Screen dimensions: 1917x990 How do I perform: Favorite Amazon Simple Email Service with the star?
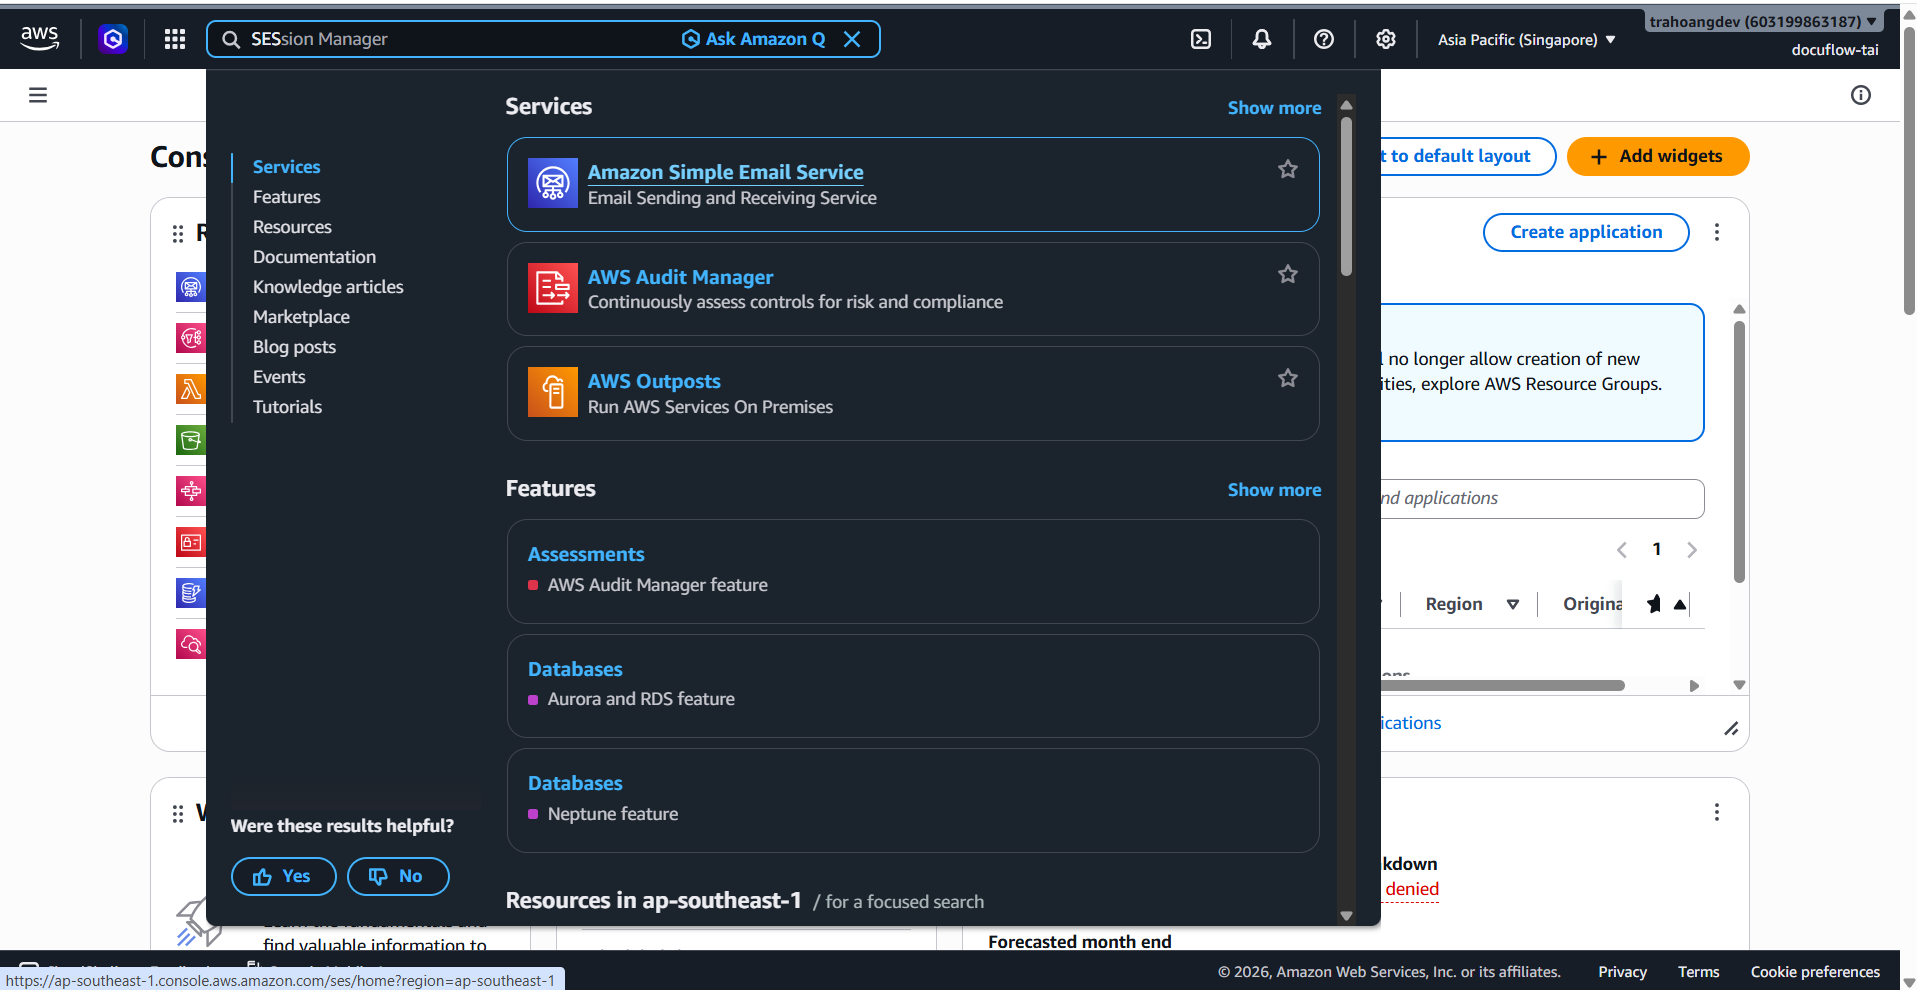[1288, 169]
